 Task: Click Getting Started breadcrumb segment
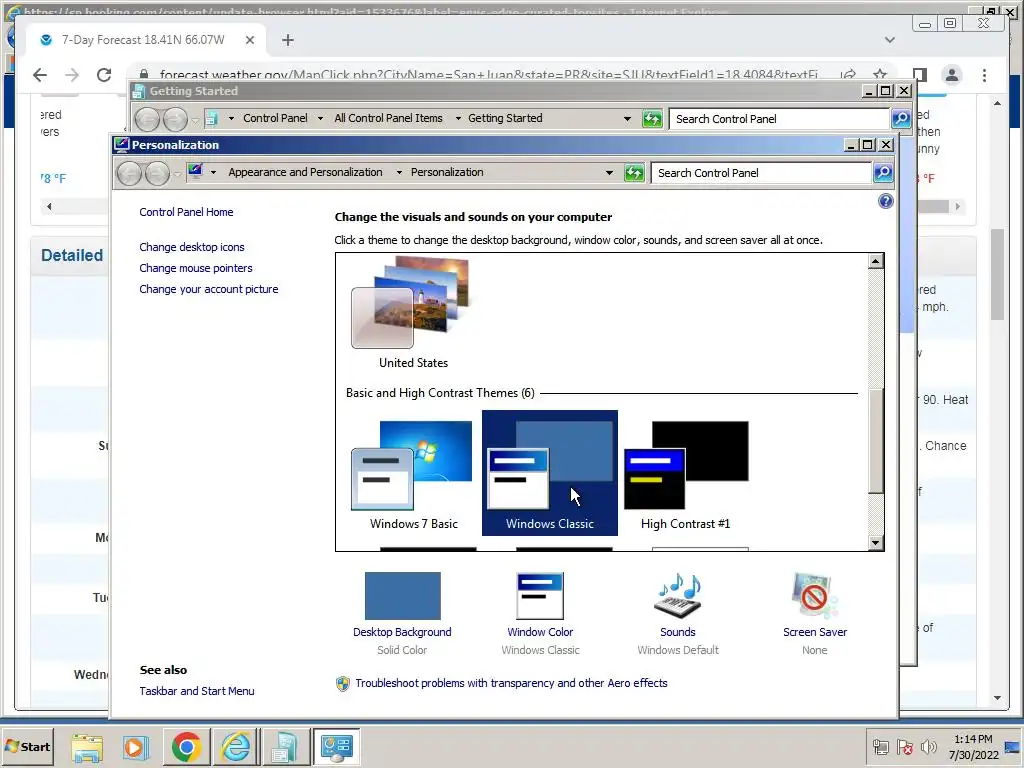(505, 118)
